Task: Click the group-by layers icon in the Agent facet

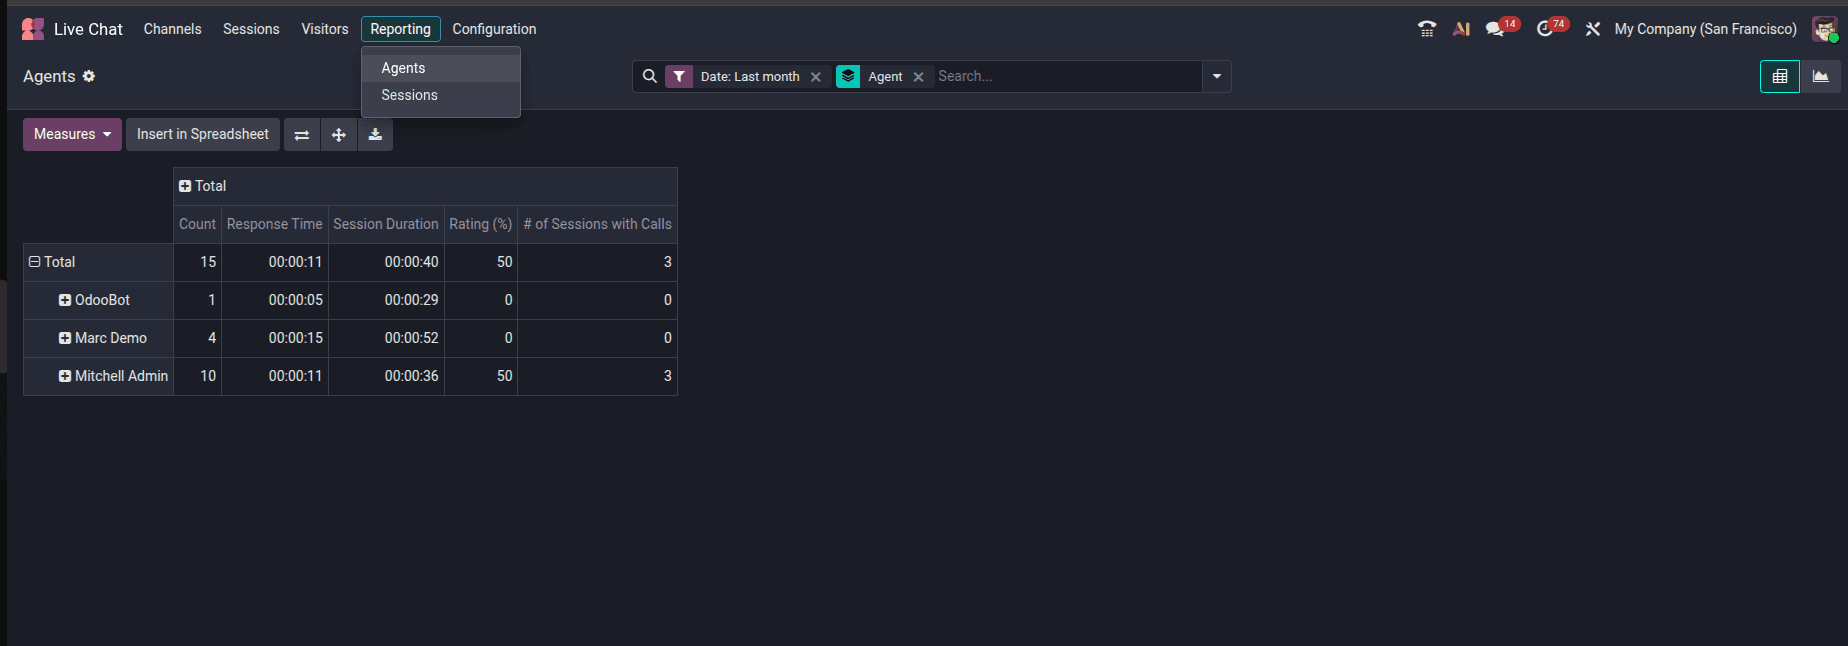Action: pos(848,76)
